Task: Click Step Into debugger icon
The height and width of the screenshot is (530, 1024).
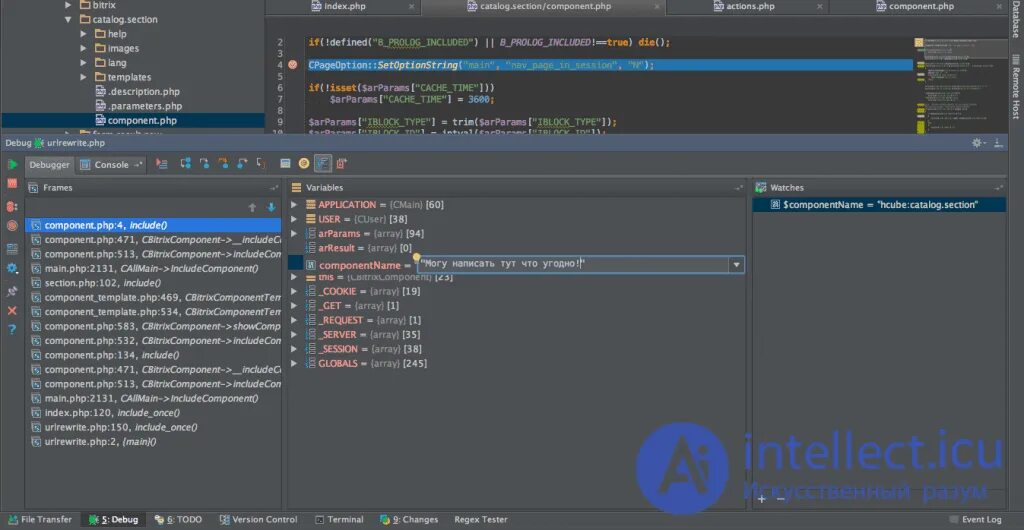Action: point(204,164)
